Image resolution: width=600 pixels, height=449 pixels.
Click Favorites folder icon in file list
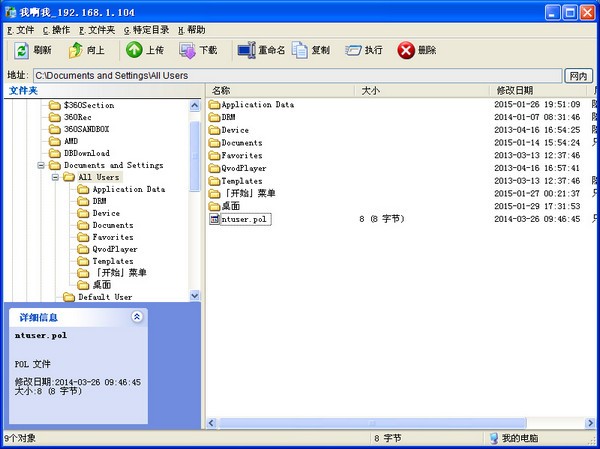[215, 155]
